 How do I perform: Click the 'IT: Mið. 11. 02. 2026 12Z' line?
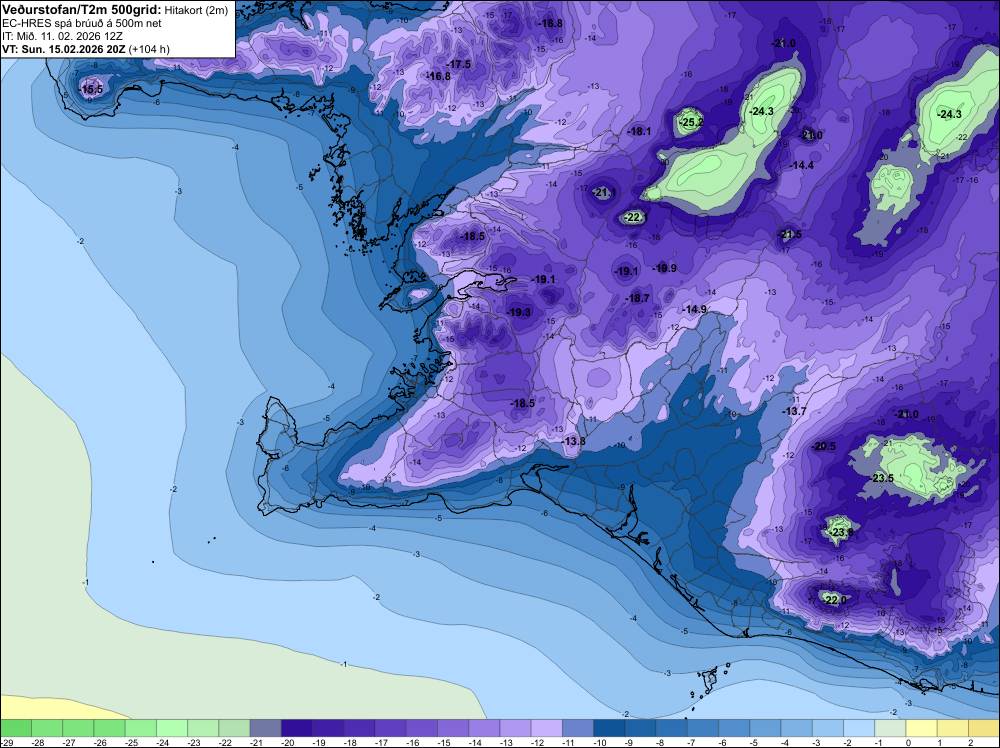pyautogui.click(x=62, y=36)
